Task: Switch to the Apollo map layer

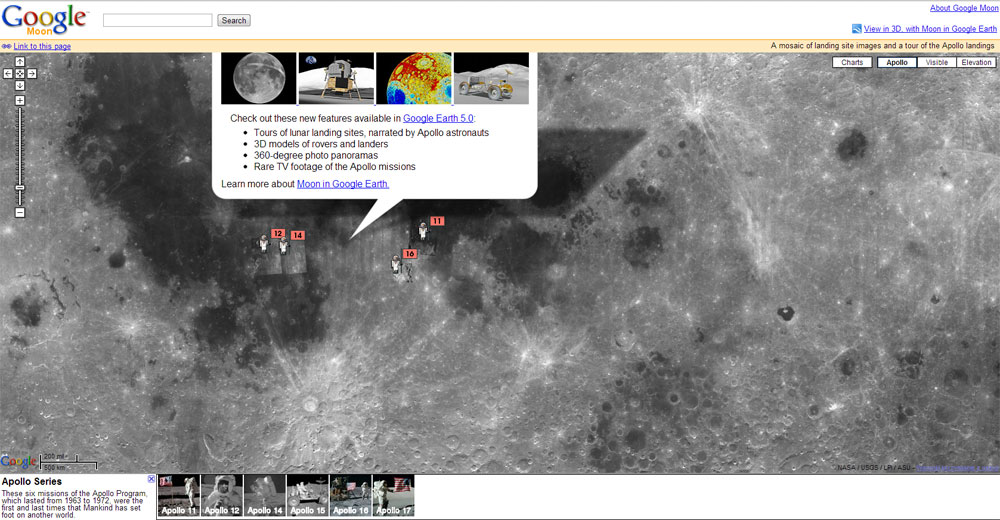Action: pos(897,63)
